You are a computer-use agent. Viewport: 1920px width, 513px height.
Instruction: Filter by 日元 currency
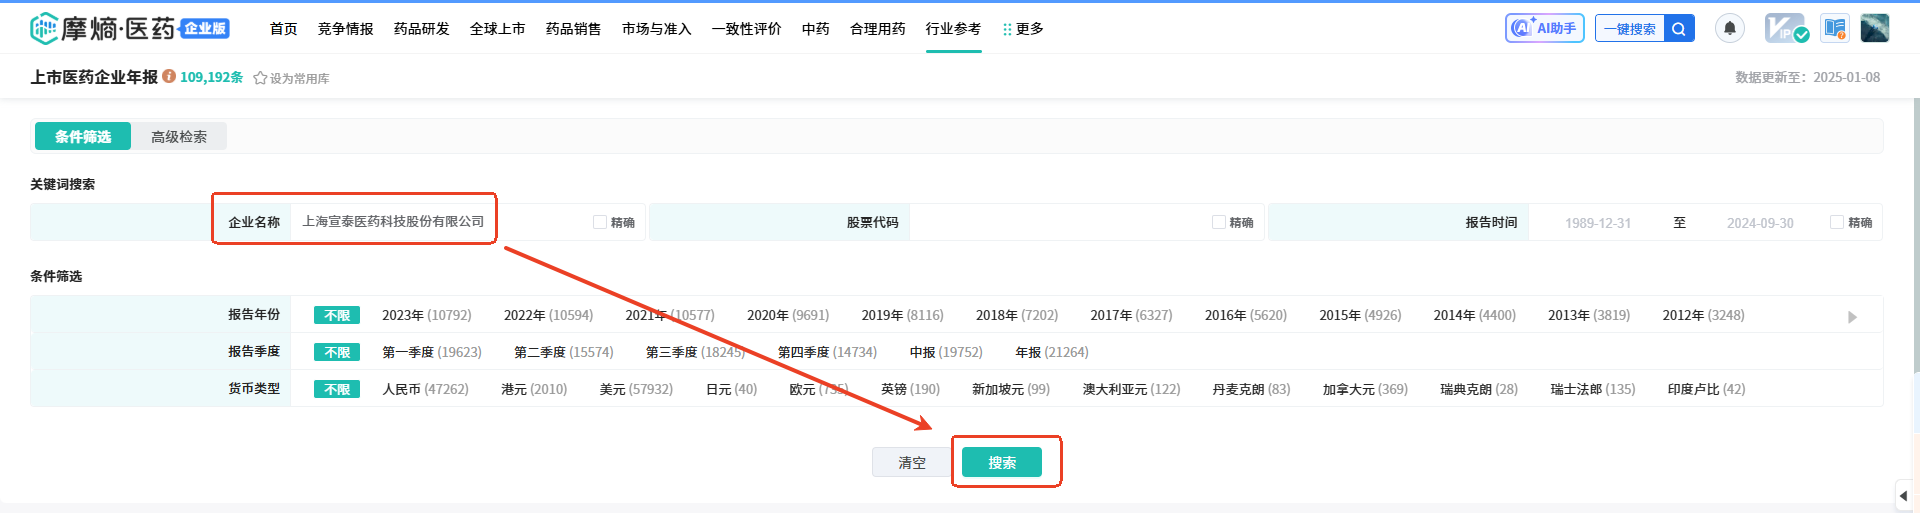click(732, 389)
